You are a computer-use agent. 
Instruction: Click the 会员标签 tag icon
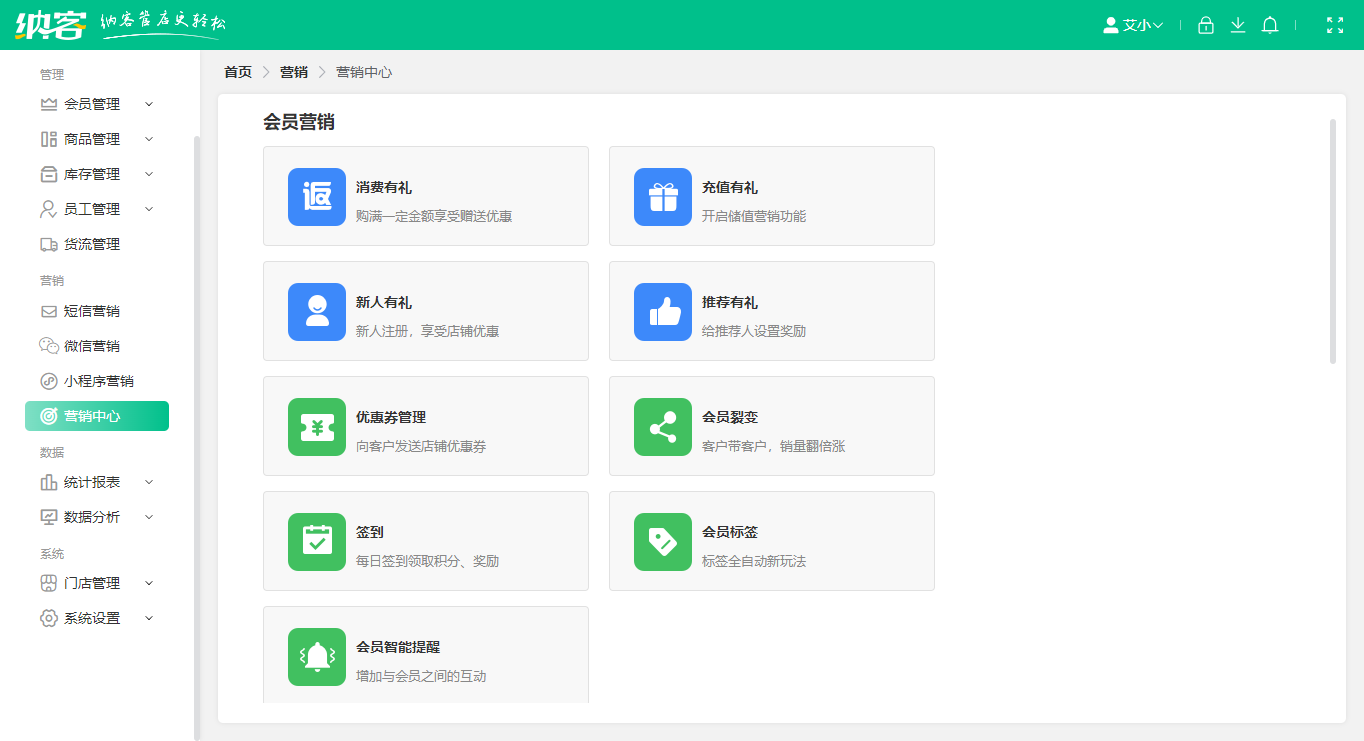pos(662,541)
